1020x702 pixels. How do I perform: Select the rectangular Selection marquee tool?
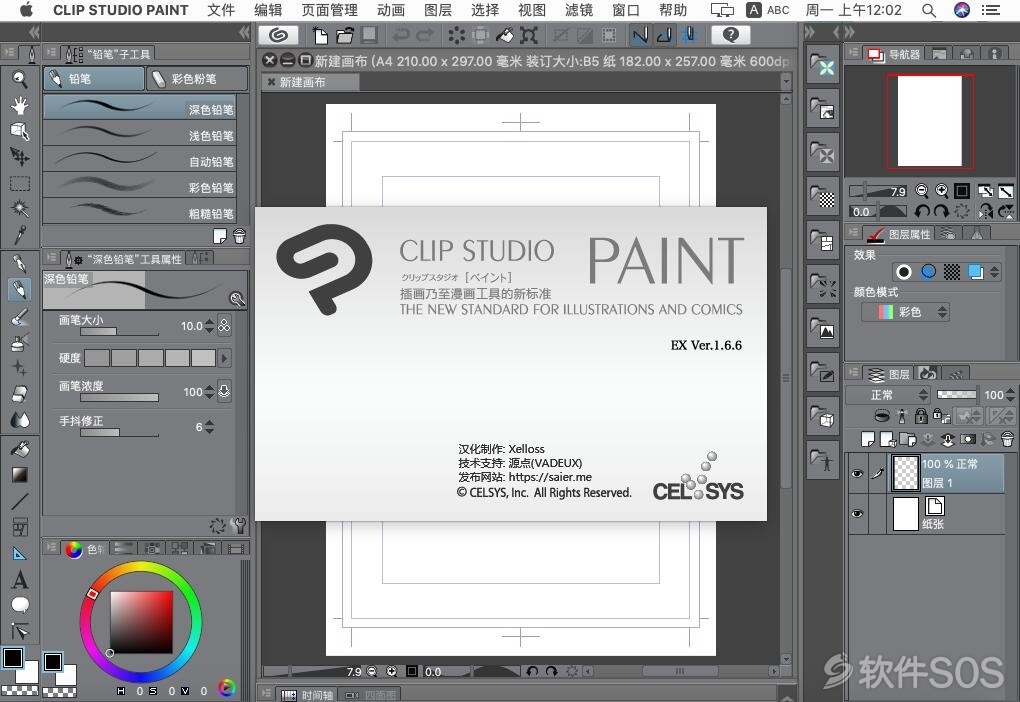[20, 183]
